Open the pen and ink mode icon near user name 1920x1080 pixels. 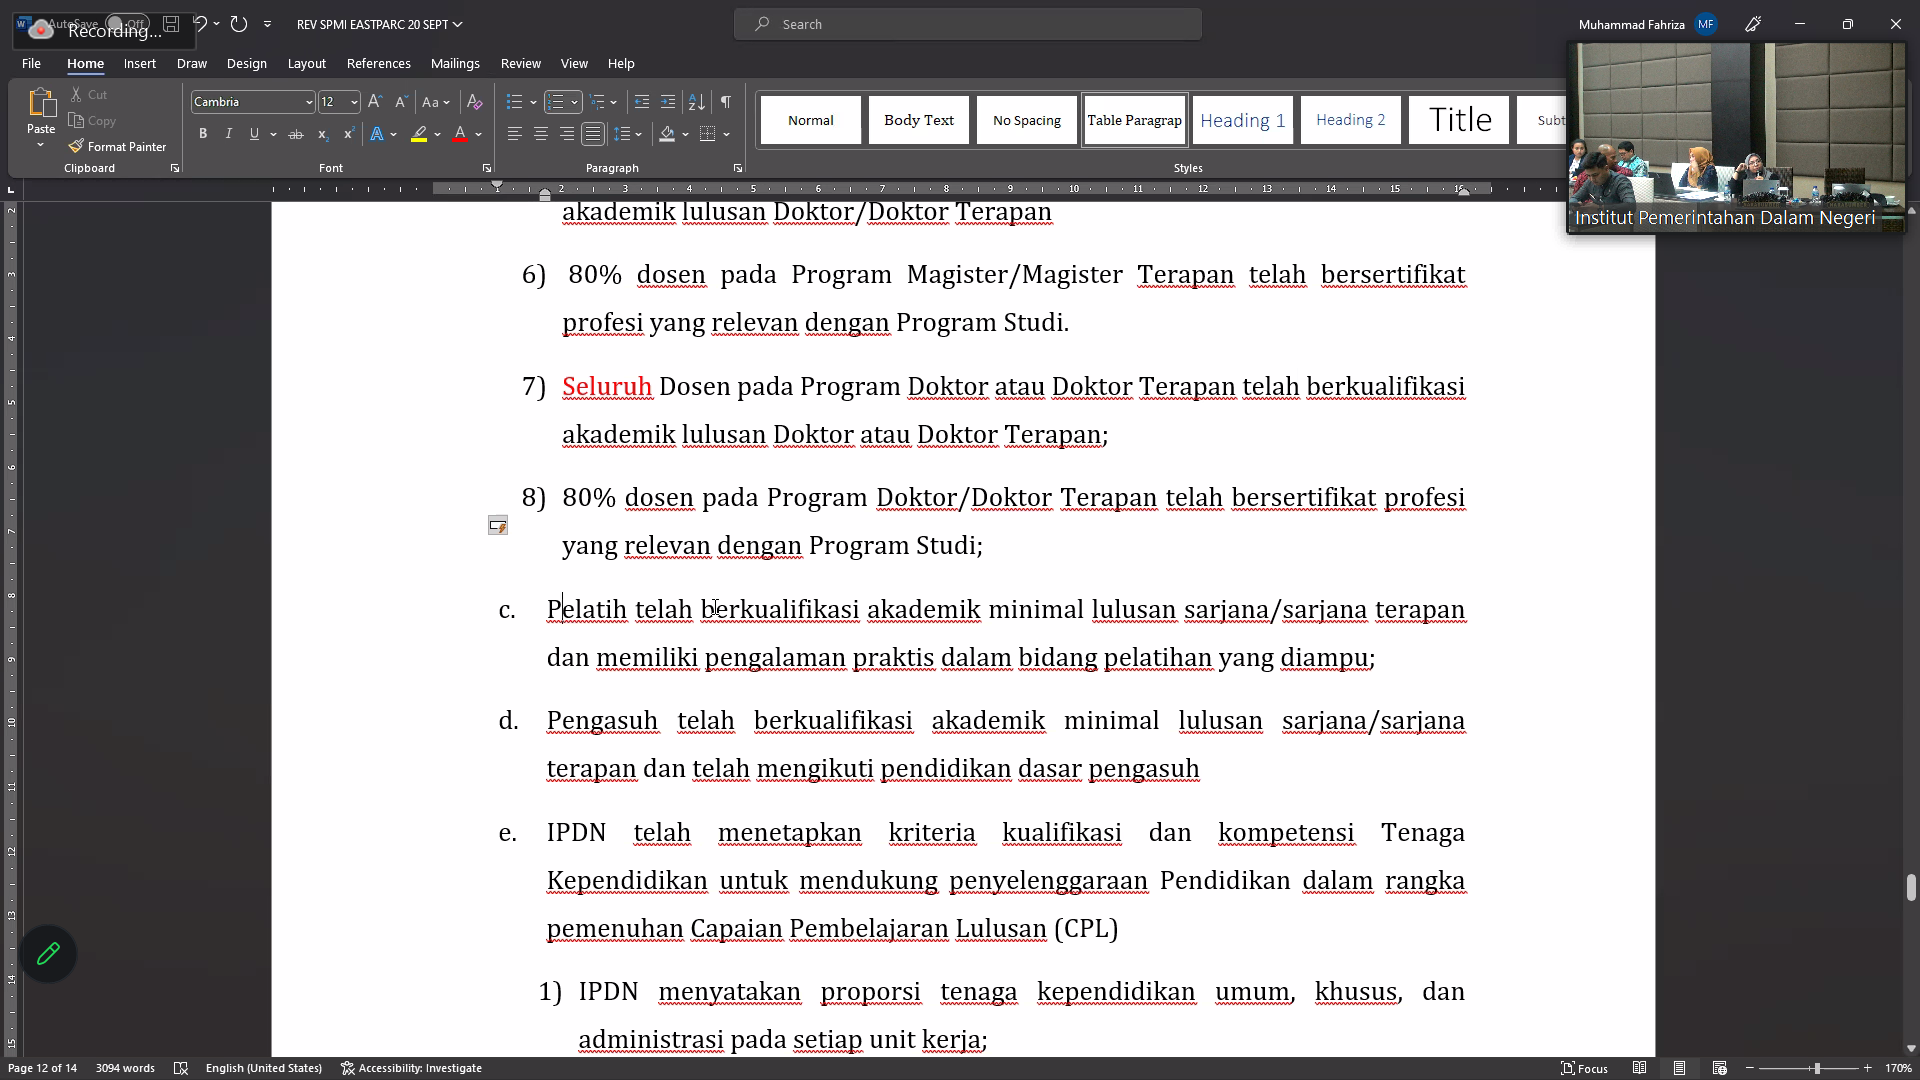(x=1753, y=24)
